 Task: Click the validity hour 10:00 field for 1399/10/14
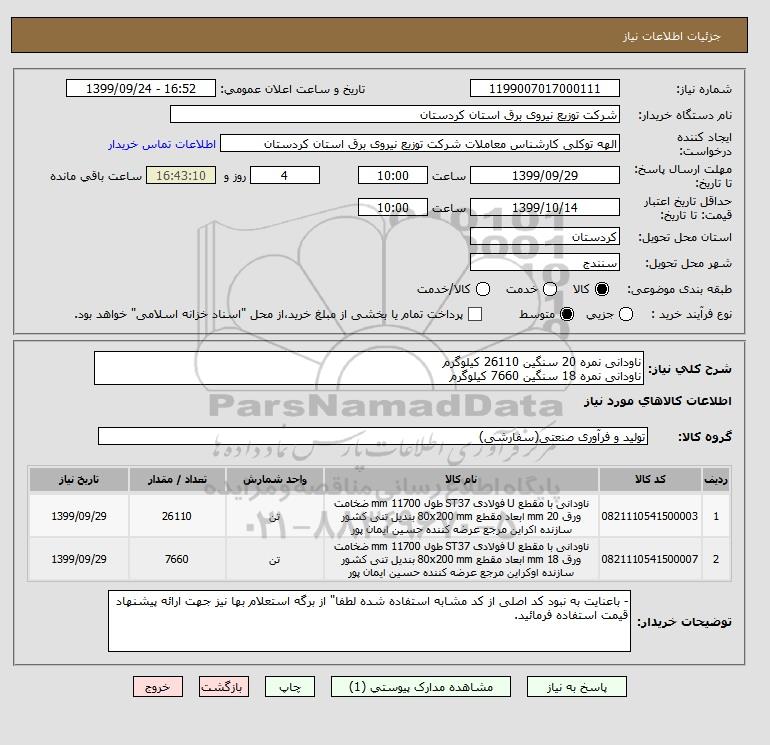(393, 207)
